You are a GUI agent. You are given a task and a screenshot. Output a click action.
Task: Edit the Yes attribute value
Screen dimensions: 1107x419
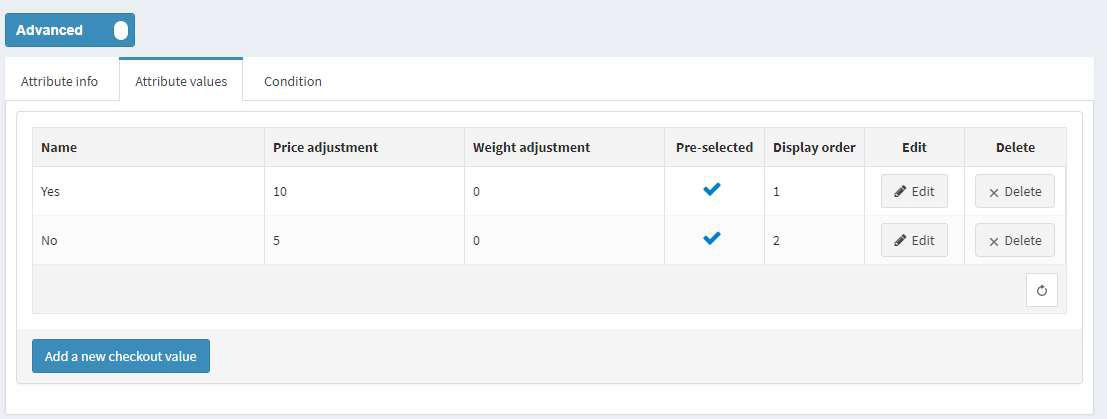pos(914,191)
